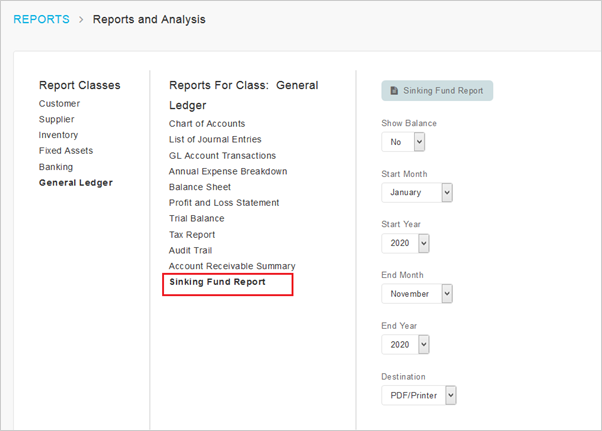Open the Show Balance dropdown
This screenshot has width=602, height=431.
[x=403, y=142]
